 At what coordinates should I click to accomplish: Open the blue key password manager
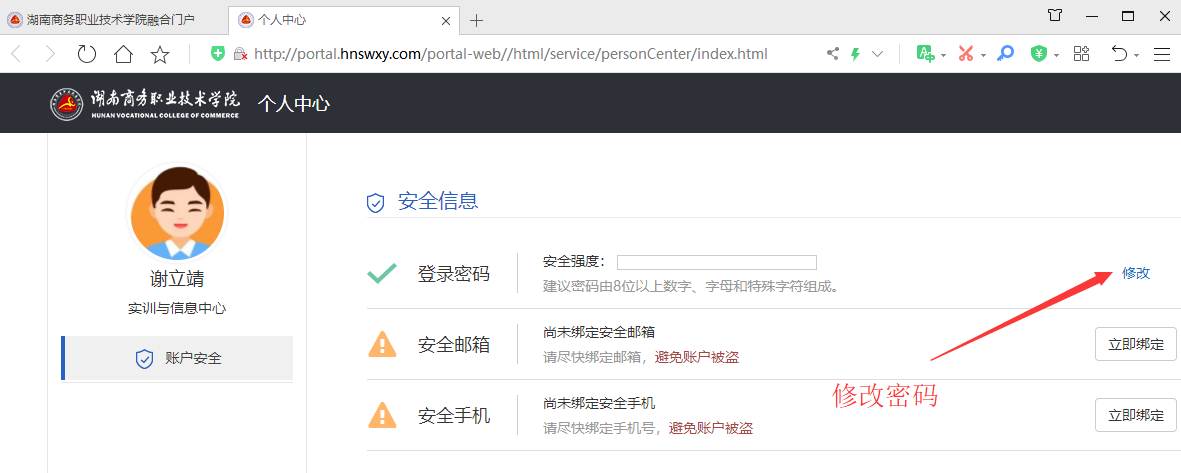click(x=1005, y=54)
